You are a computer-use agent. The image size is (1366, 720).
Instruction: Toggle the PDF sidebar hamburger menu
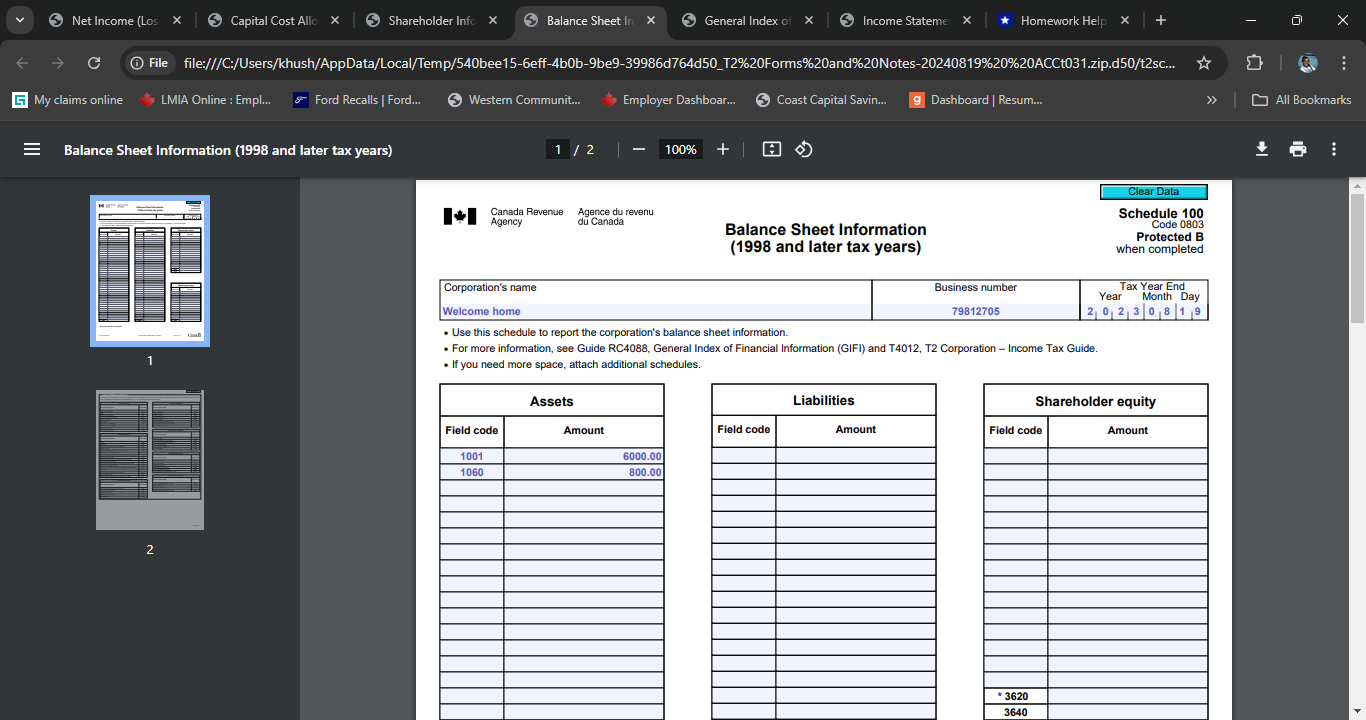point(32,149)
